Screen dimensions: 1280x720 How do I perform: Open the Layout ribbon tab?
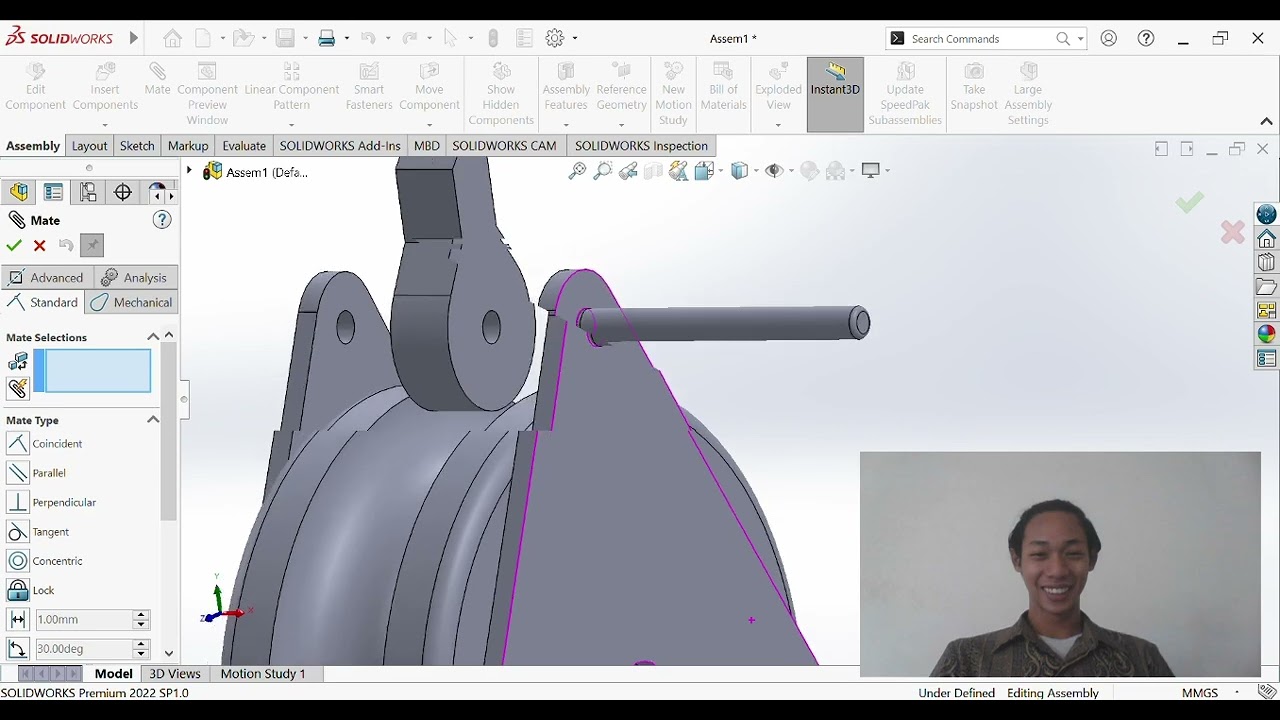click(x=89, y=145)
